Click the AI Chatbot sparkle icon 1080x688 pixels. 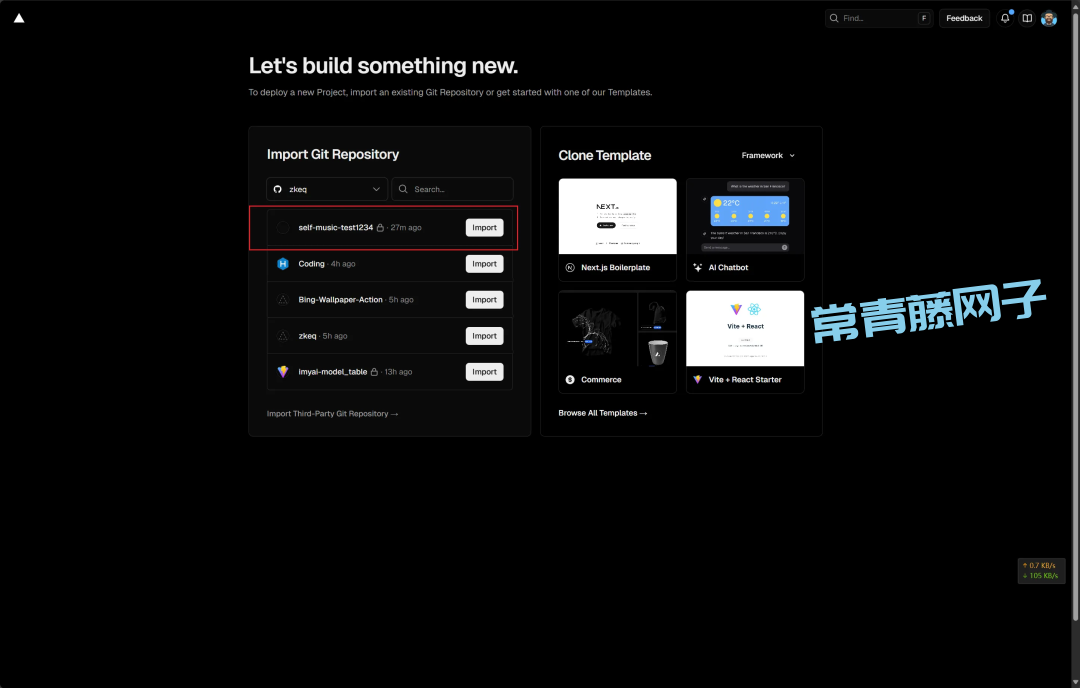tap(697, 268)
